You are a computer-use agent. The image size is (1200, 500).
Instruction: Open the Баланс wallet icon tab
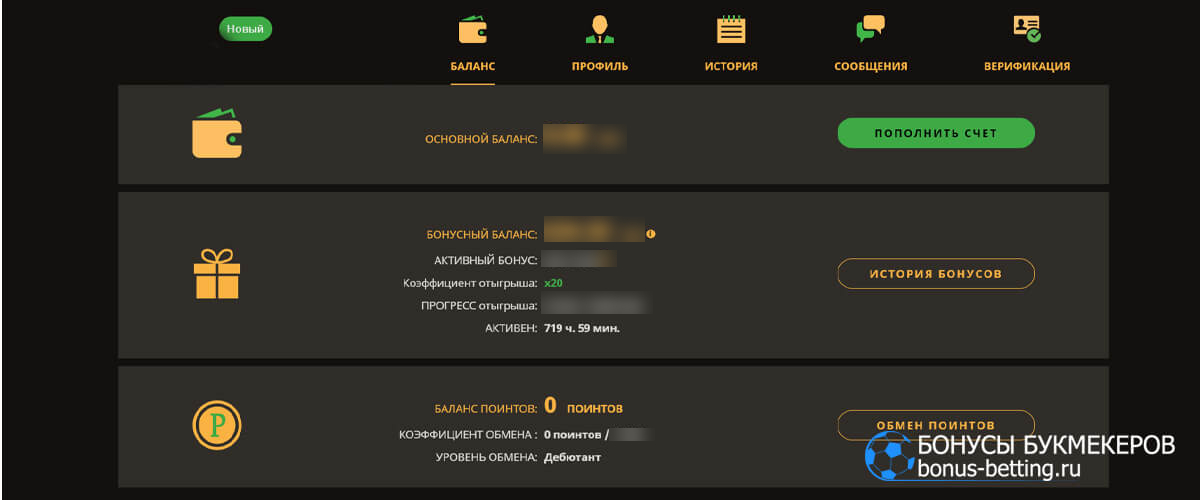(473, 29)
